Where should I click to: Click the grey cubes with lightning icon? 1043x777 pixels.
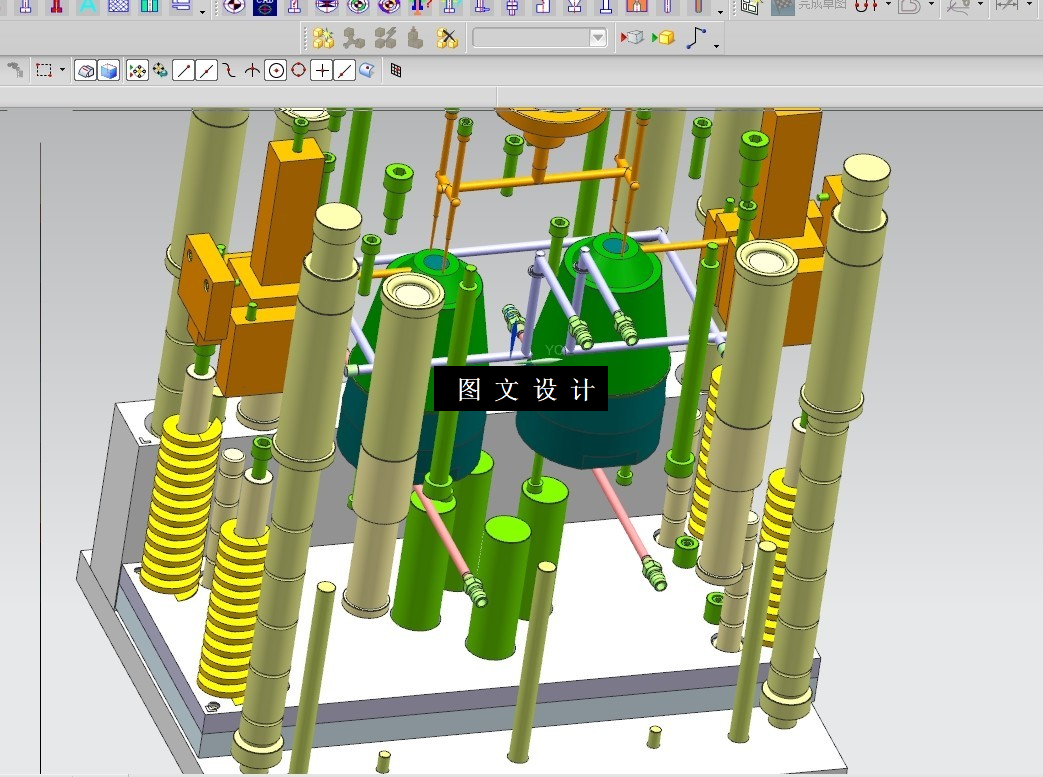pos(385,38)
